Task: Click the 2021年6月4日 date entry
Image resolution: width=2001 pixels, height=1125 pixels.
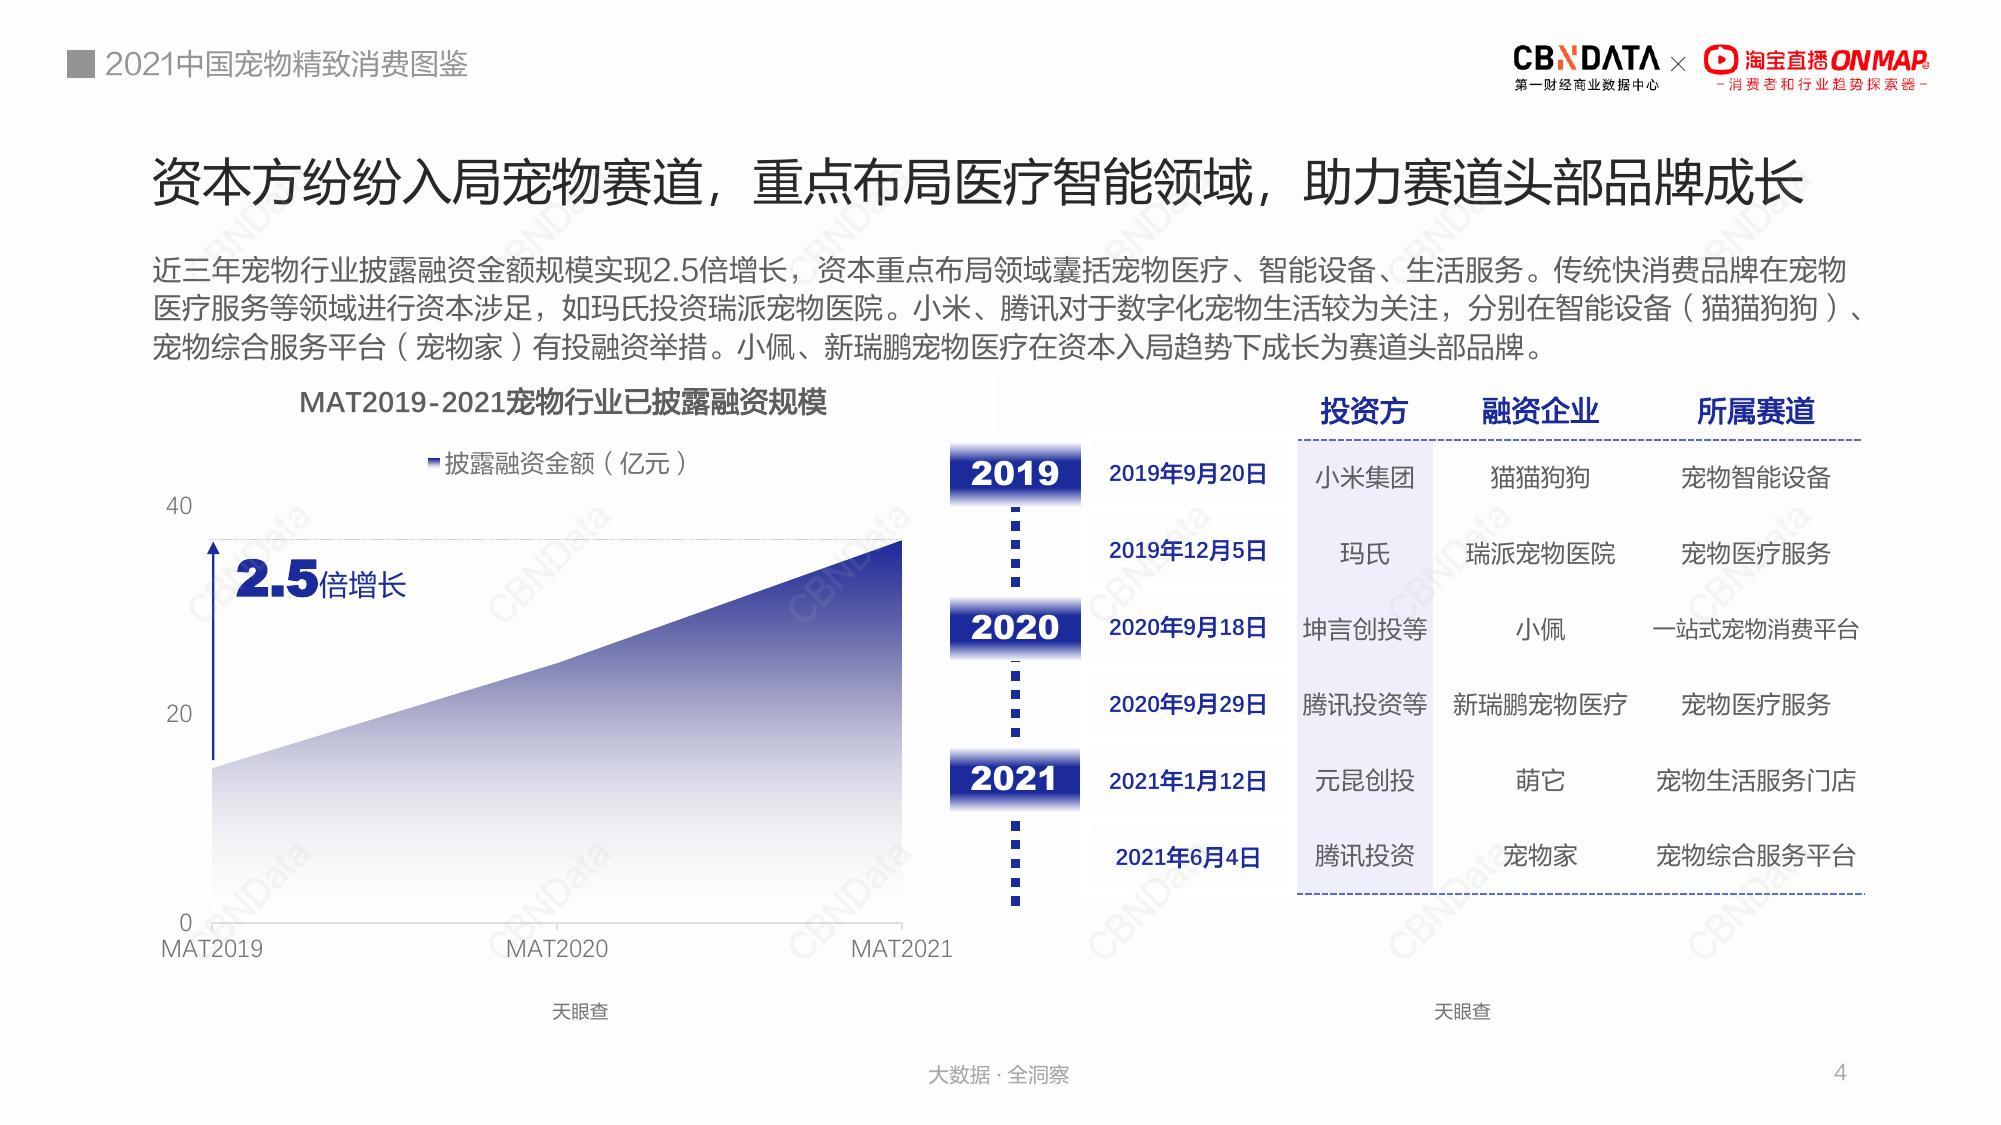Action: pyautogui.click(x=1187, y=857)
